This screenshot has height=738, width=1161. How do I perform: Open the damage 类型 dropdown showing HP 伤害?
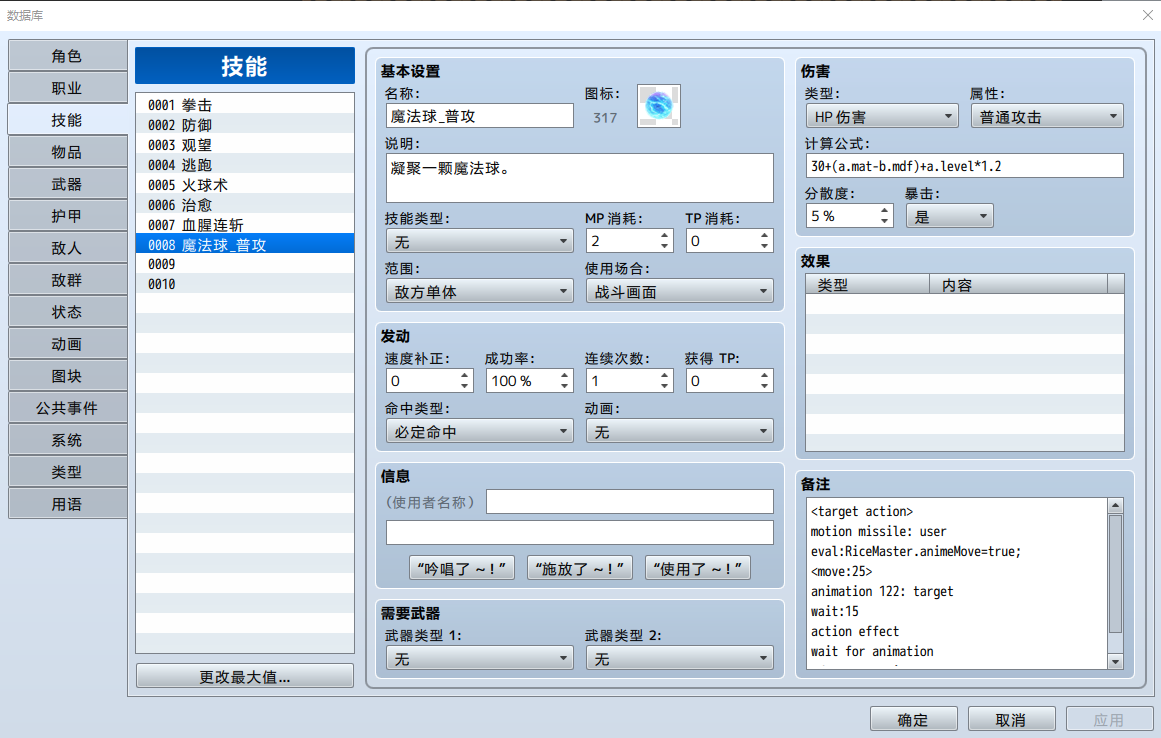click(x=882, y=116)
